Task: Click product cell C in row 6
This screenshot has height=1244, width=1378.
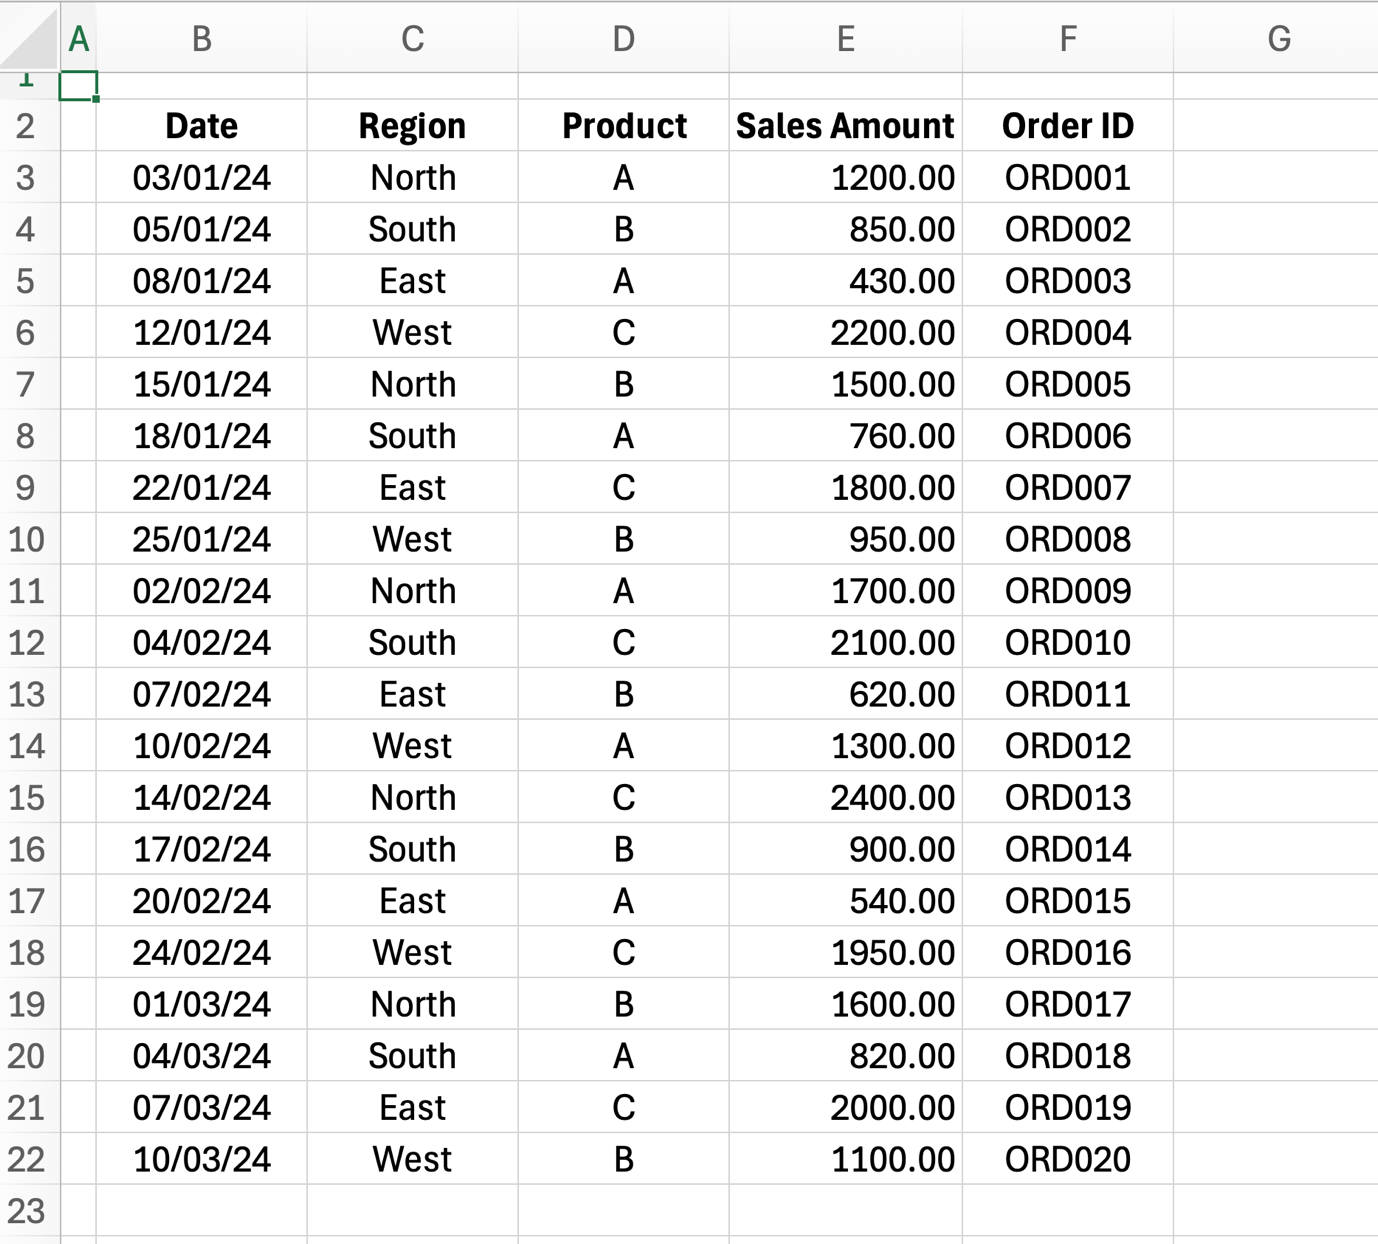Action: pyautogui.click(x=623, y=332)
